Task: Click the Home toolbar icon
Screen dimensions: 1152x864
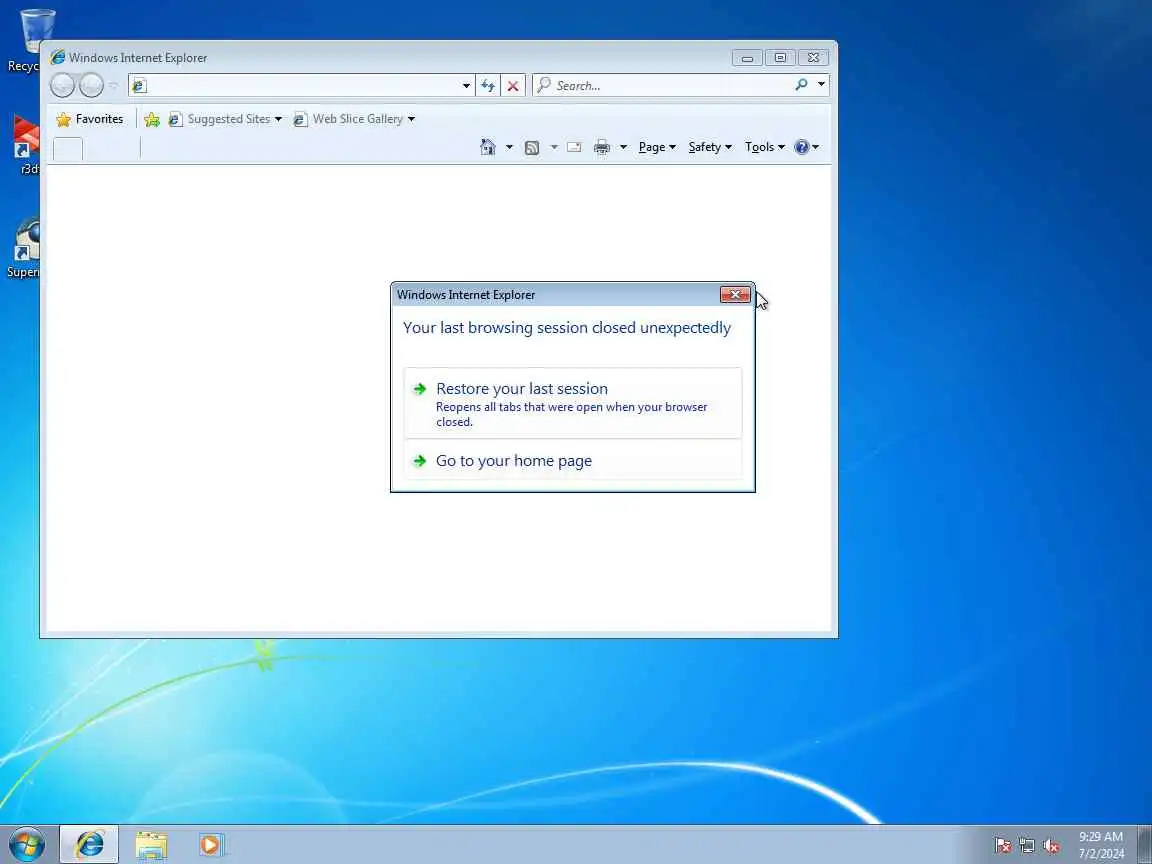Action: point(488,147)
